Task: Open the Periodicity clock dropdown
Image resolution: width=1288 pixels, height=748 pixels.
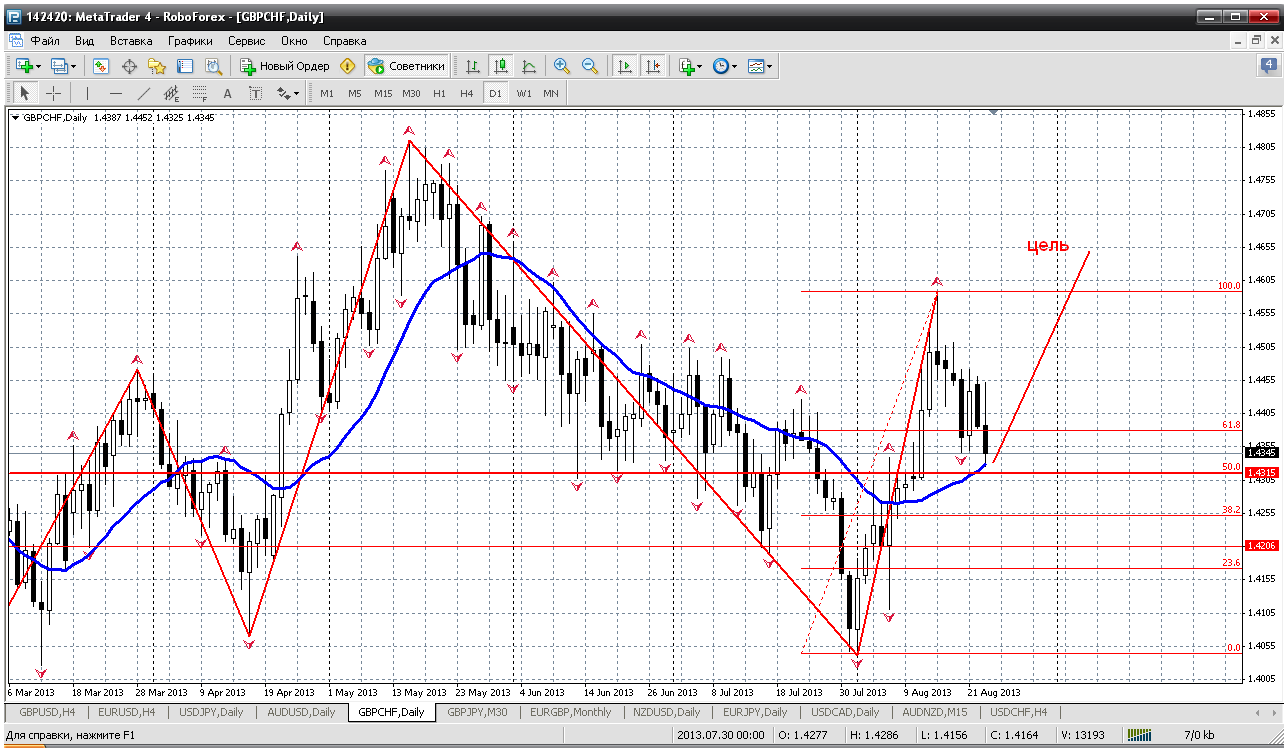Action: coord(734,66)
